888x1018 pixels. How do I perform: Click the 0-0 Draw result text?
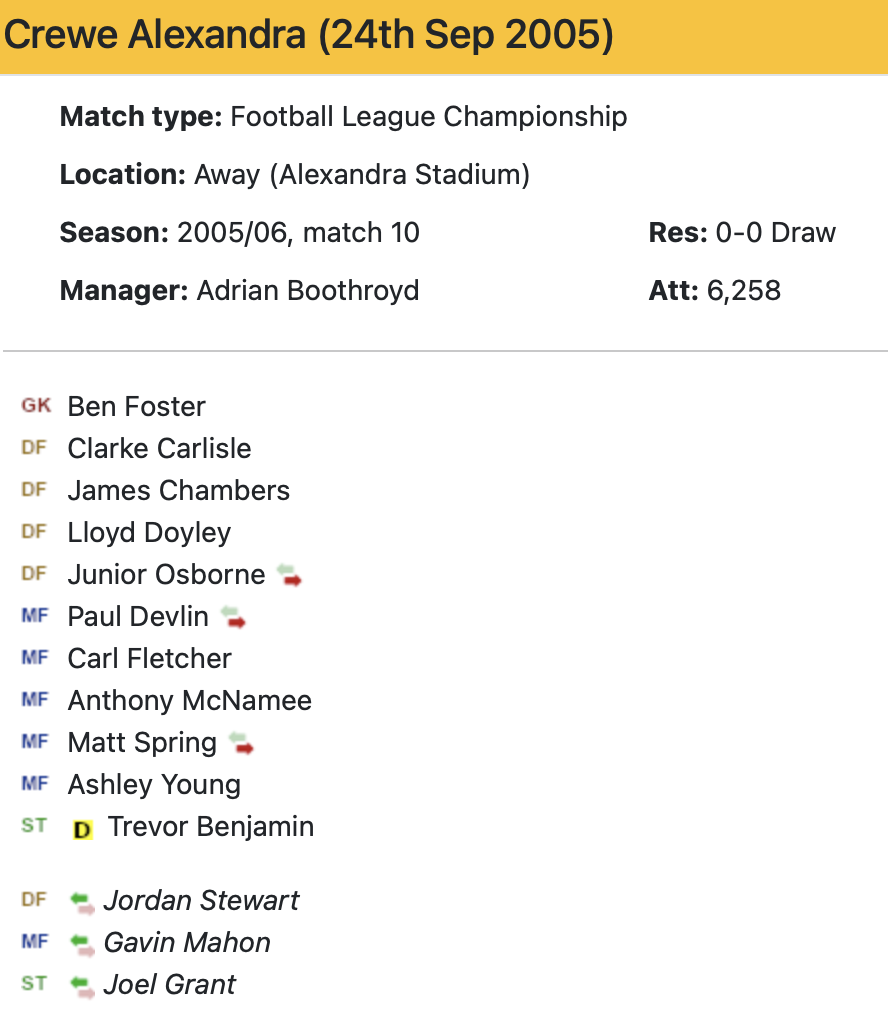click(x=776, y=233)
